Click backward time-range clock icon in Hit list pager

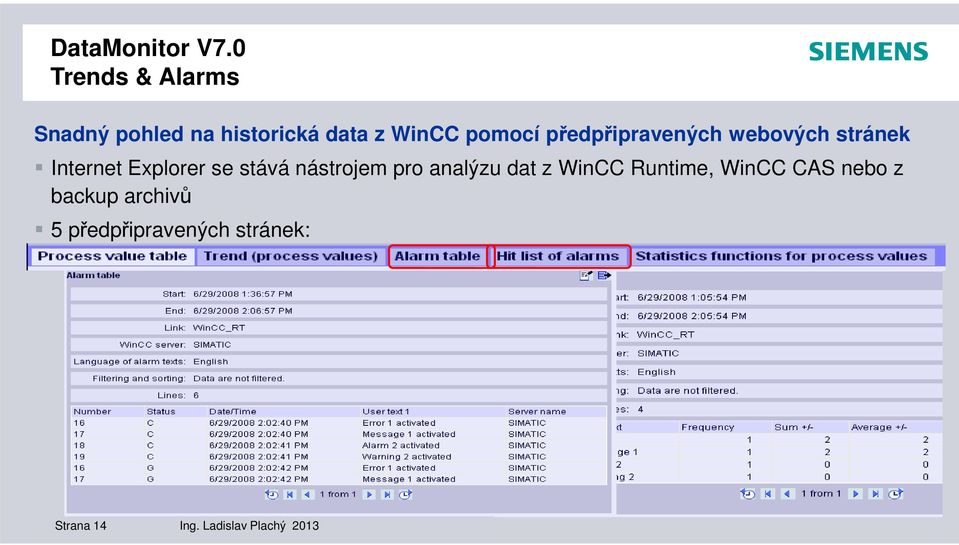[747, 494]
